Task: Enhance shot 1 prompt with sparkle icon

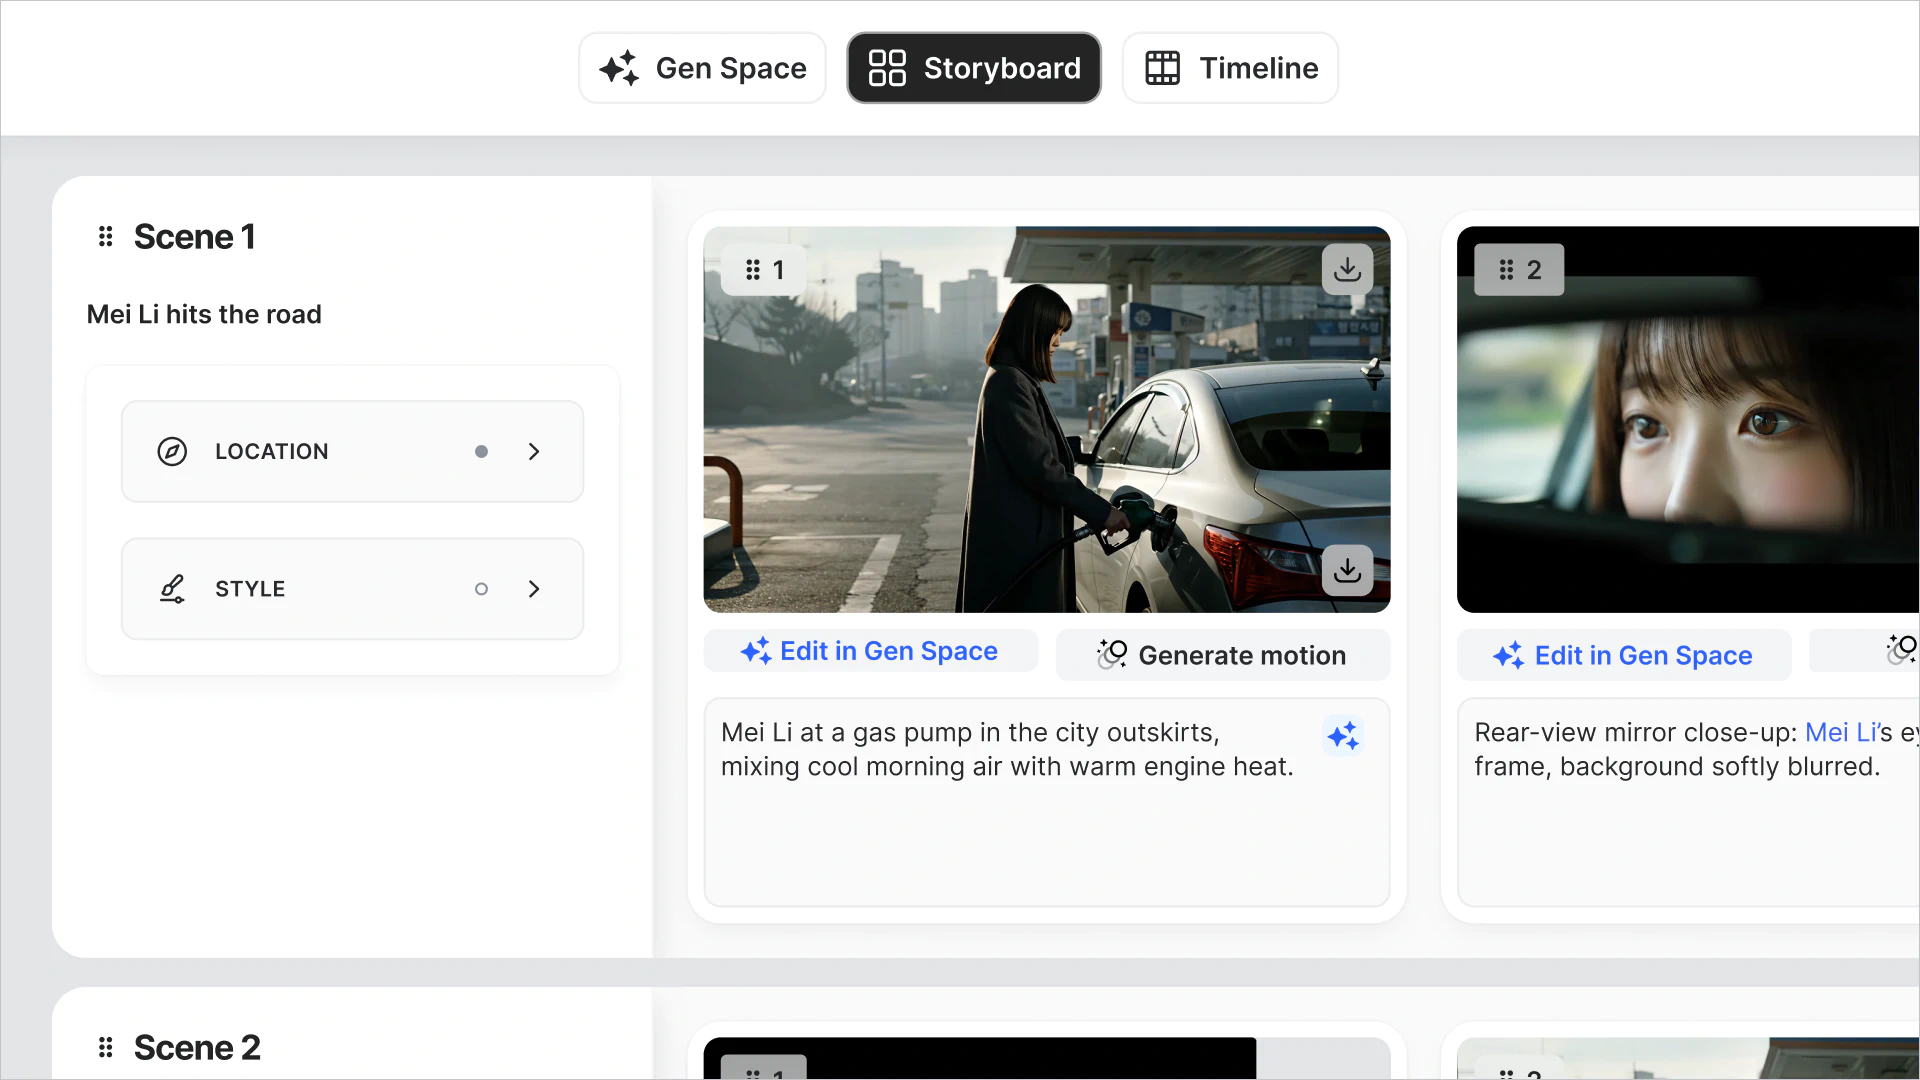Action: 1343,737
